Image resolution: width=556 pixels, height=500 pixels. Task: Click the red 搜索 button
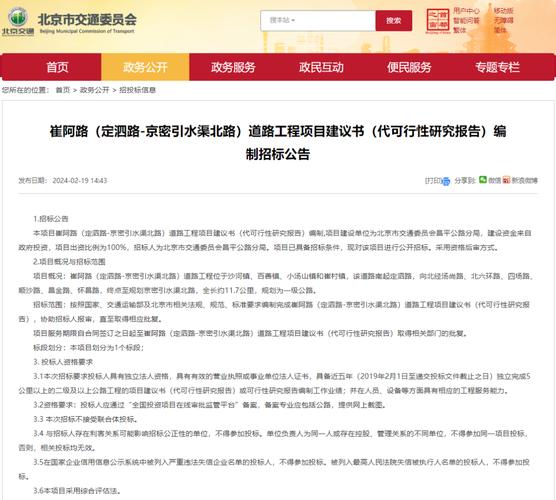(394, 21)
